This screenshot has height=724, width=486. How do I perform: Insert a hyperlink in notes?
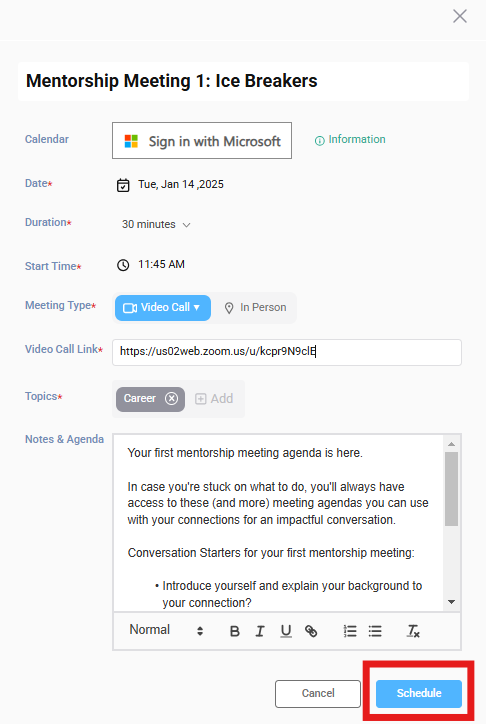pyautogui.click(x=311, y=631)
